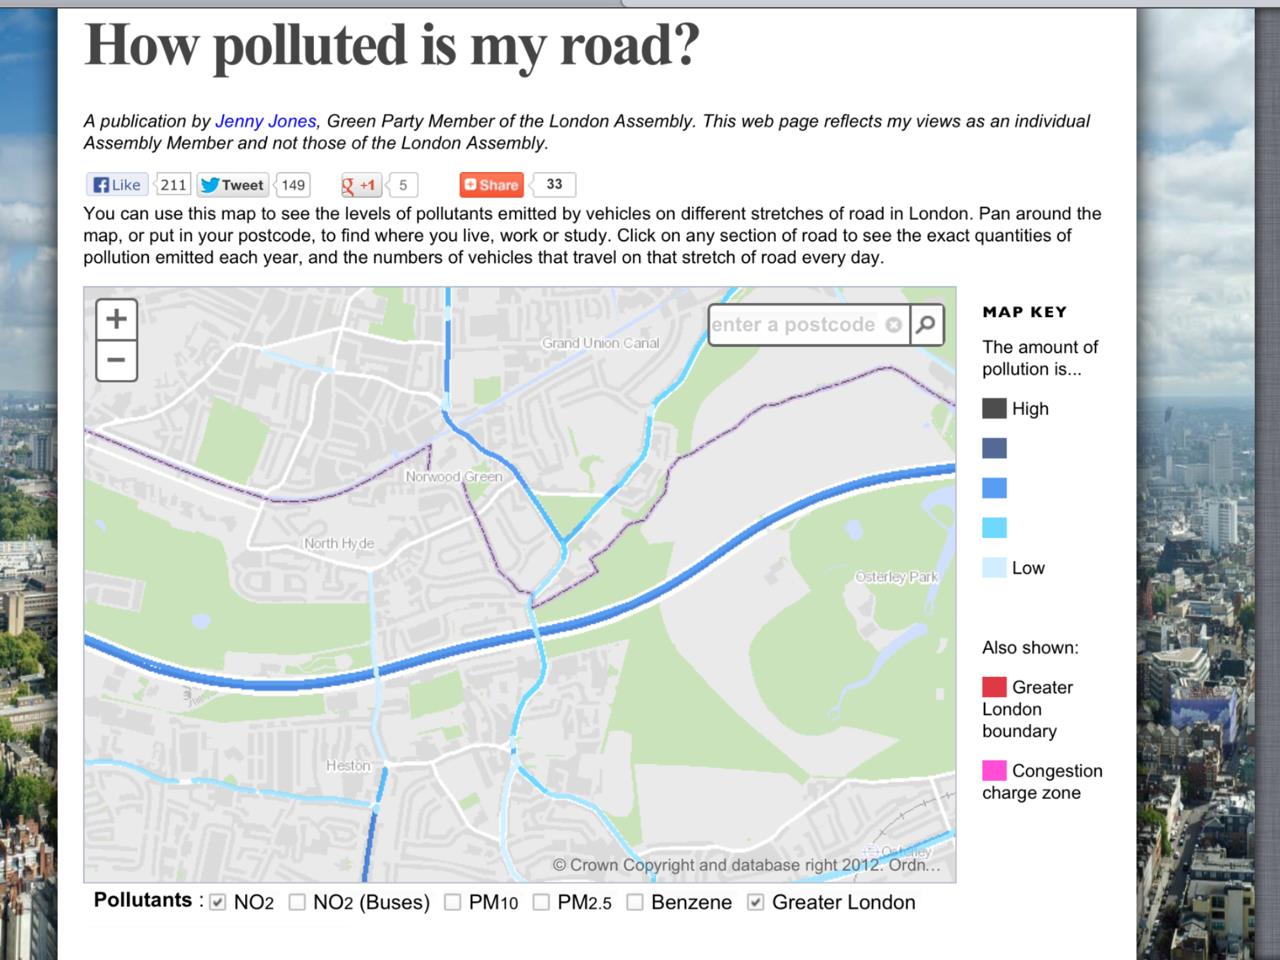Click the Google +1 button
This screenshot has height=960, width=1280.
click(360, 185)
